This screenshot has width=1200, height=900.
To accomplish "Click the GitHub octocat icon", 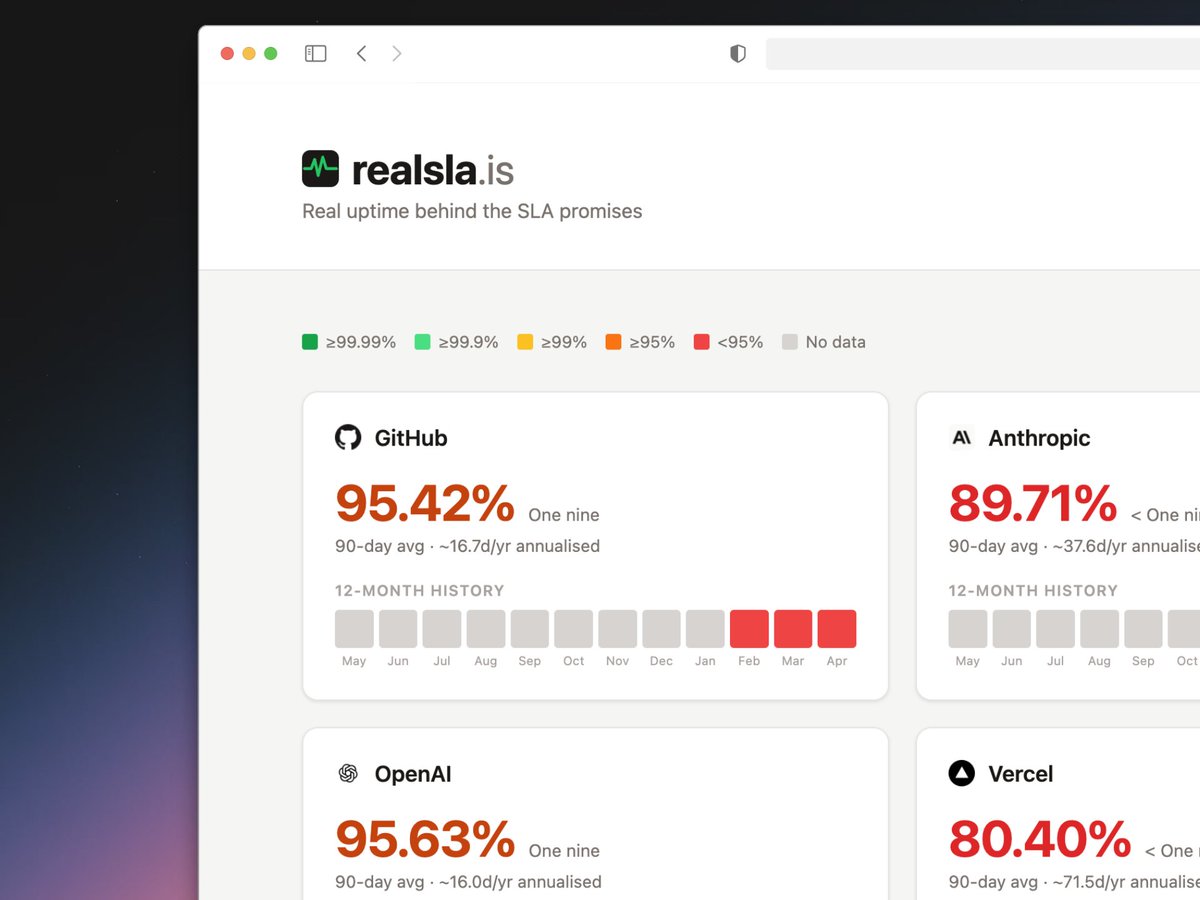I will pos(348,437).
